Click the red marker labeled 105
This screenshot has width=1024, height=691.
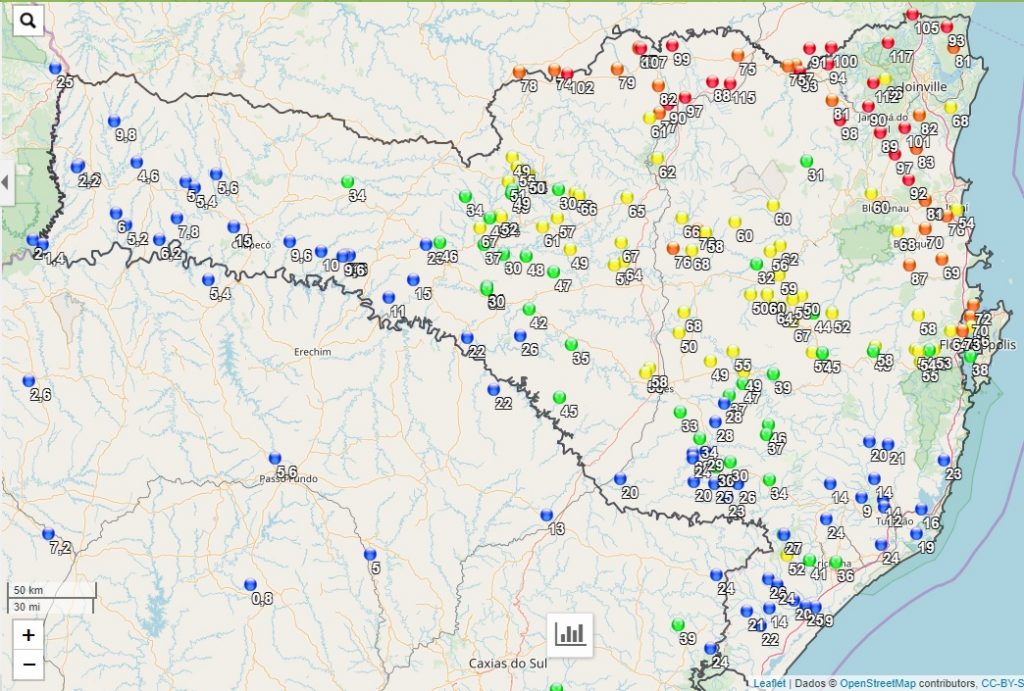(912, 14)
